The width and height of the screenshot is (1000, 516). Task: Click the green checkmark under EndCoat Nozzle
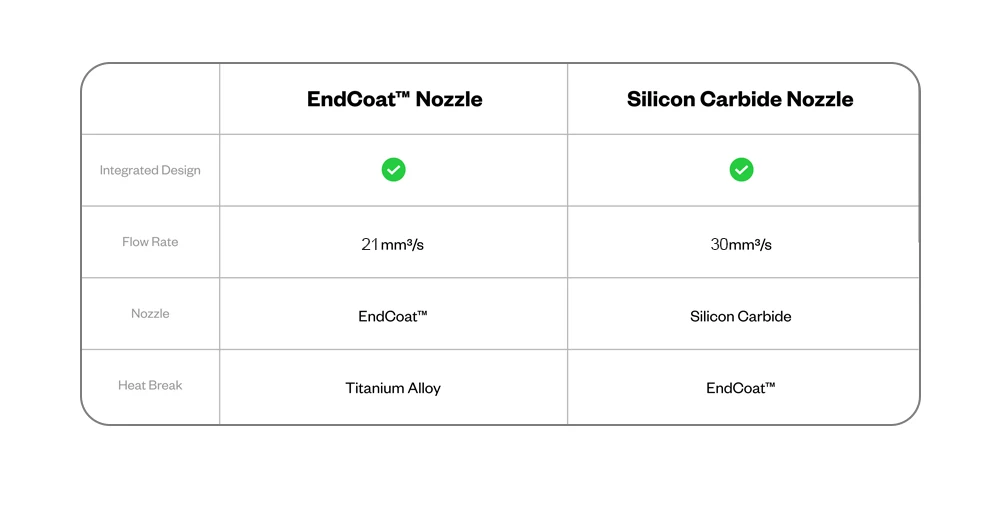pyautogui.click(x=393, y=170)
